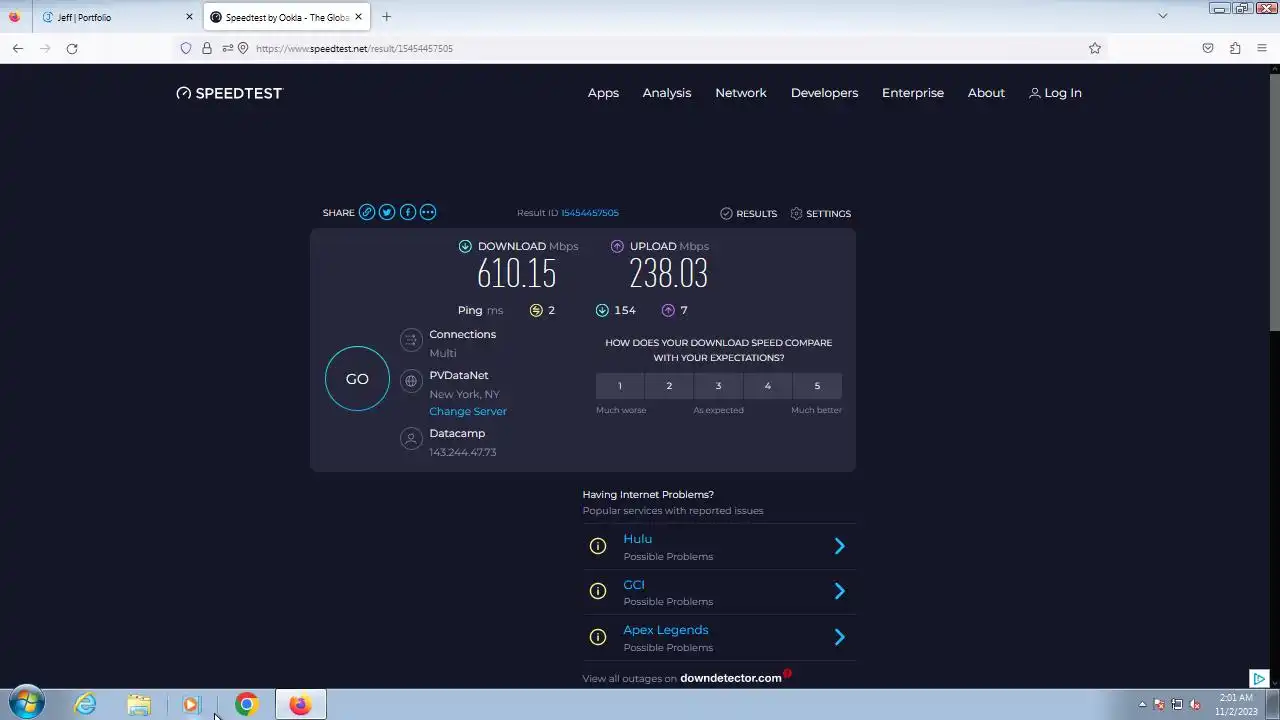Start test with GO button

click(357, 379)
